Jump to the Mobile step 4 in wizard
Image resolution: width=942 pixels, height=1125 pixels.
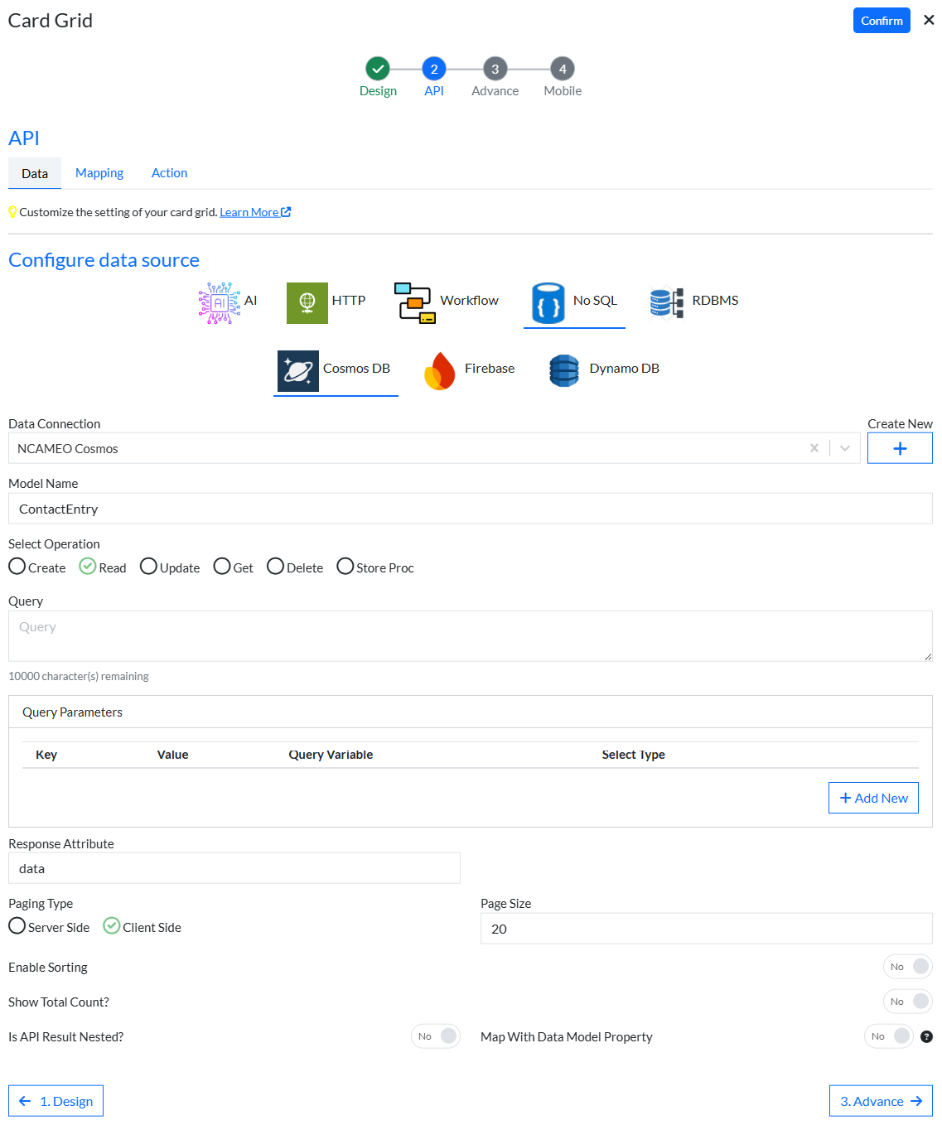pyautogui.click(x=563, y=69)
